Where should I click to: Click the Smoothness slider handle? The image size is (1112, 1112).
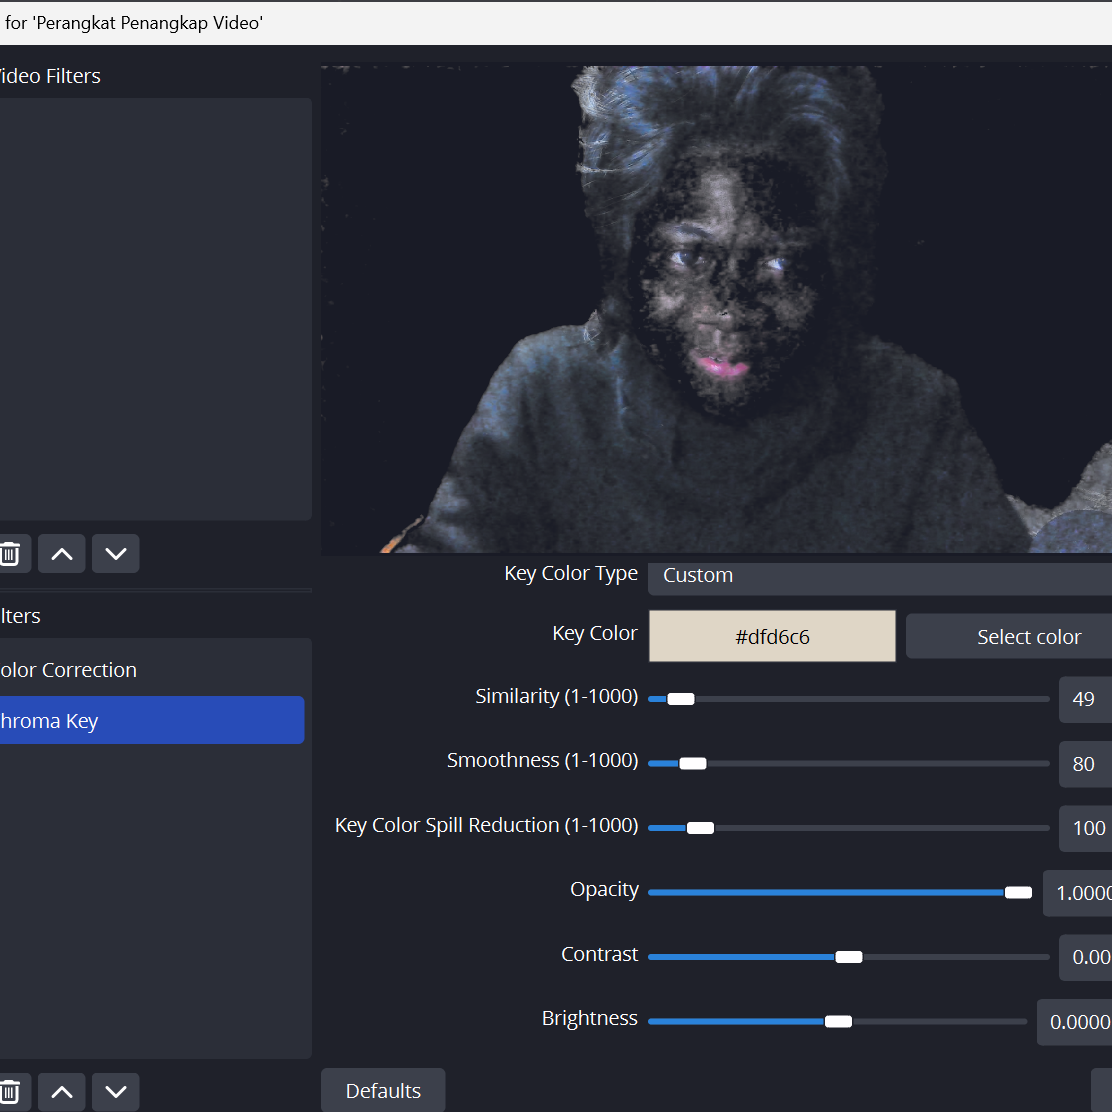tap(693, 764)
